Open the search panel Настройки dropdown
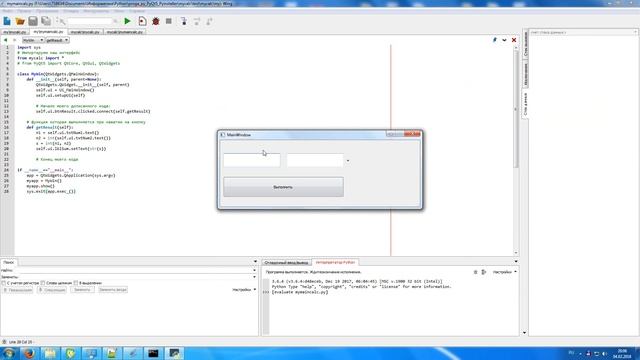The width and height of the screenshot is (640, 360). (244, 289)
